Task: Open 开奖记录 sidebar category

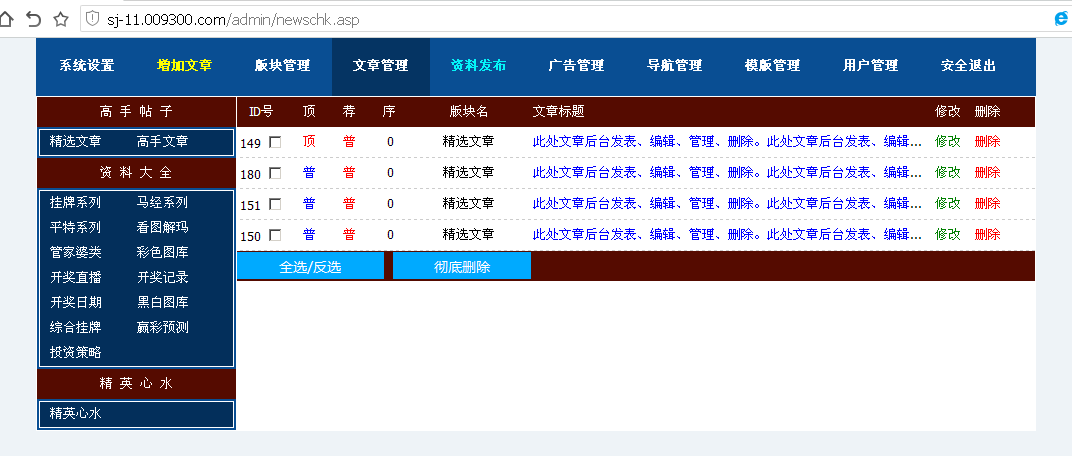Action: (x=162, y=277)
